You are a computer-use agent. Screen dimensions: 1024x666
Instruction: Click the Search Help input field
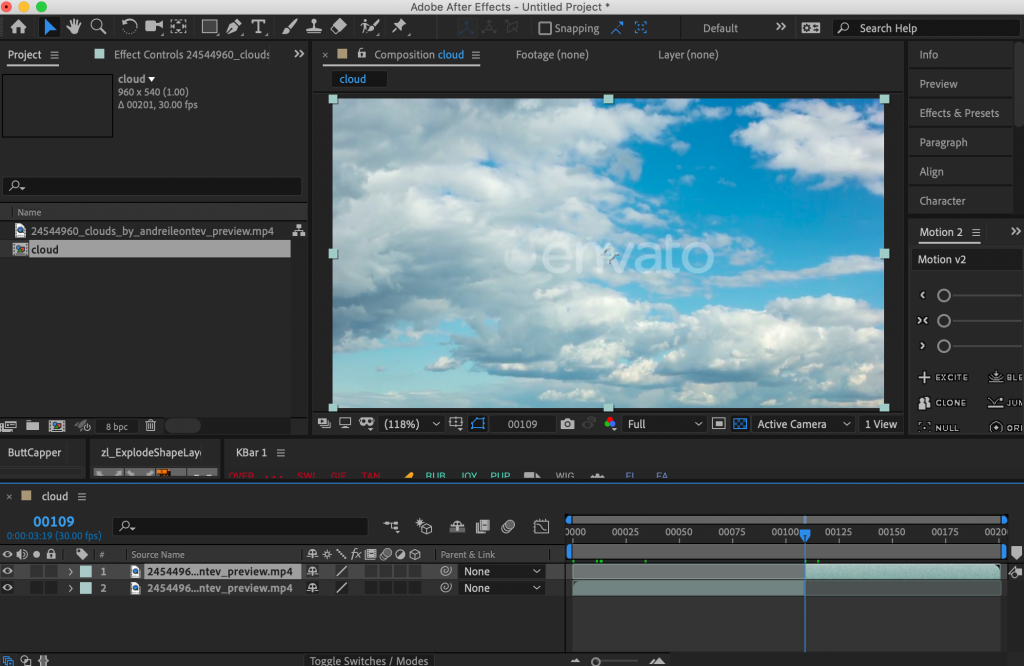[x=930, y=28]
